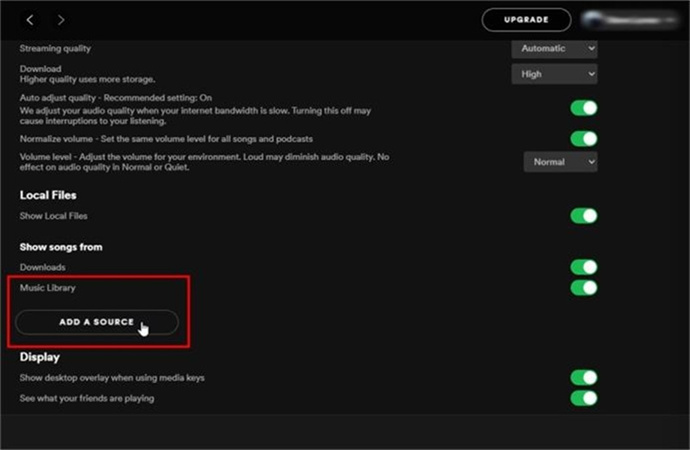This screenshot has width=690, height=450.
Task: Click the Display section heading
Action: click(x=40, y=357)
